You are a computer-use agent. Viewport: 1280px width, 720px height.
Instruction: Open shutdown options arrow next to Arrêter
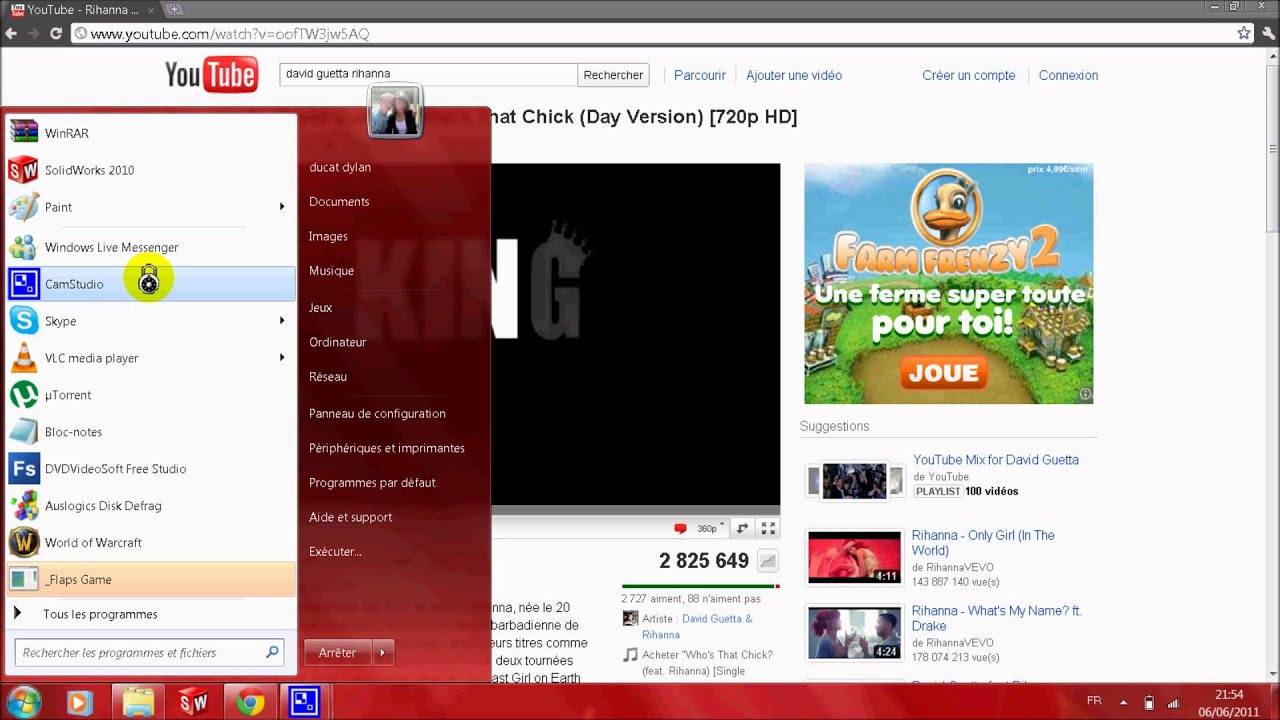tap(382, 653)
